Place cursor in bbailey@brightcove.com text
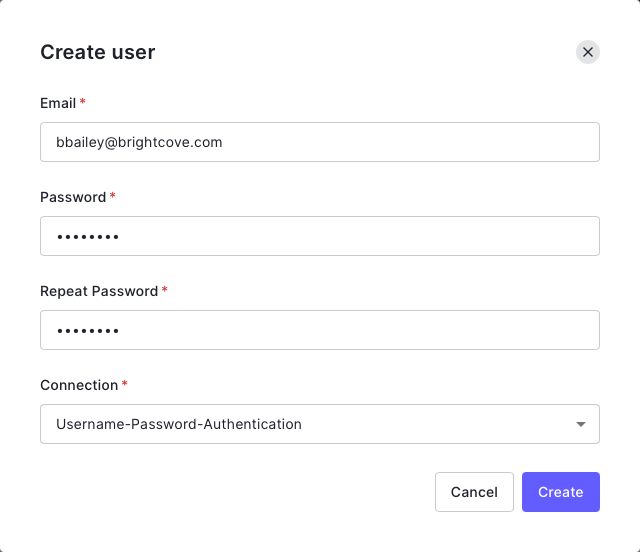The image size is (640, 552). [139, 142]
